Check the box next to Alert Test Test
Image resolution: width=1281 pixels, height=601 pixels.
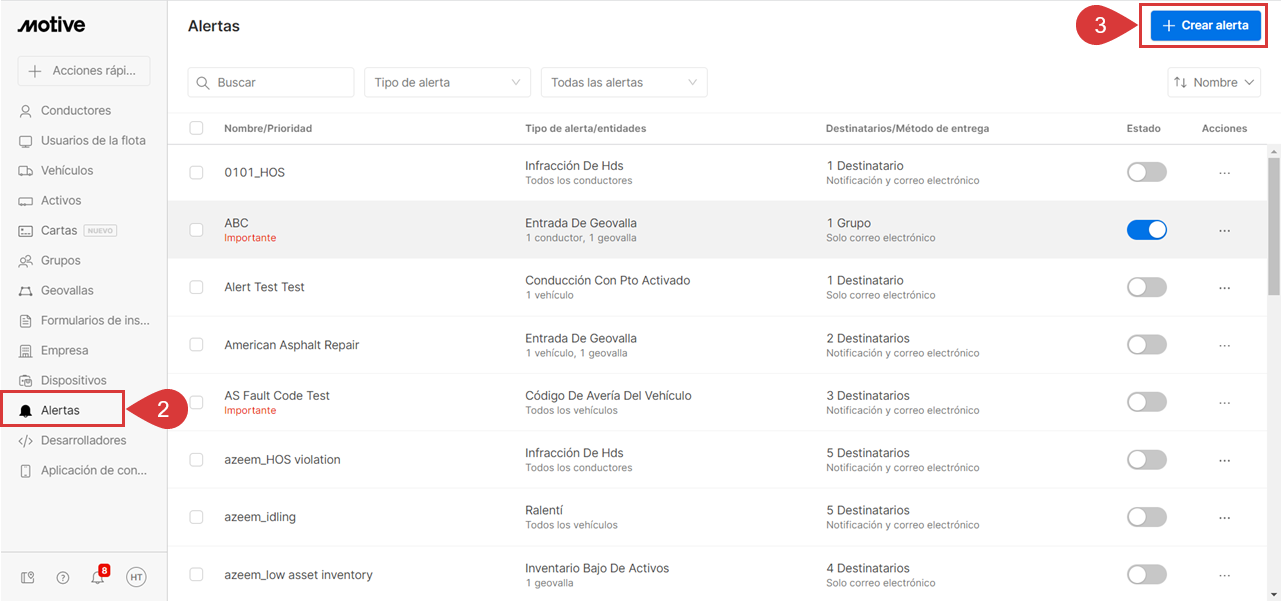point(196,287)
